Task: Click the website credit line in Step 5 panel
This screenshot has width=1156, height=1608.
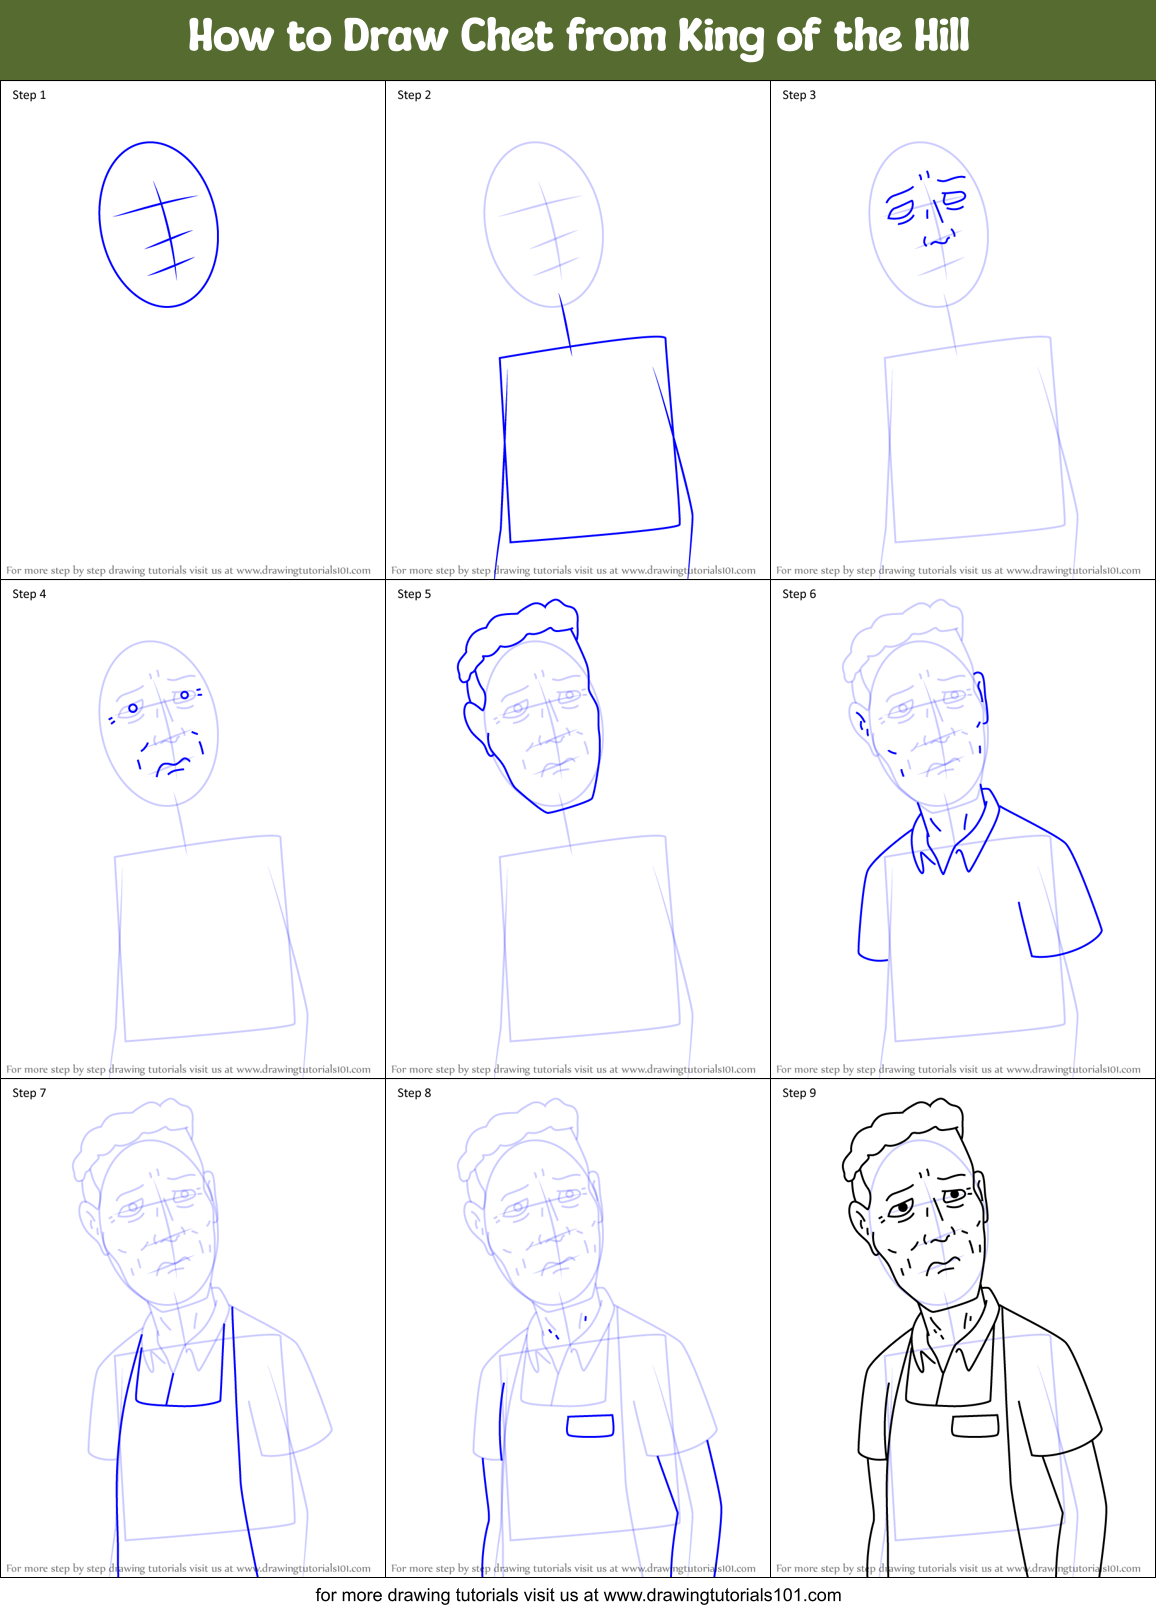Action: [573, 1070]
